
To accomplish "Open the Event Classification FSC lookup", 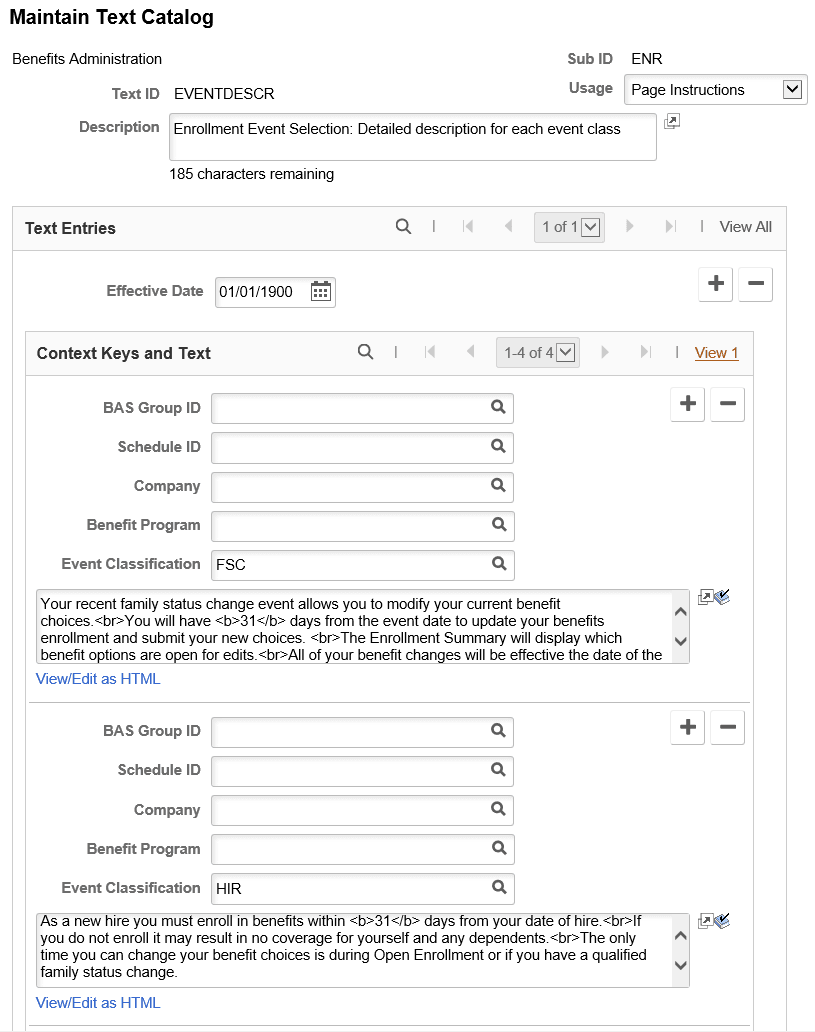I will click(498, 564).
